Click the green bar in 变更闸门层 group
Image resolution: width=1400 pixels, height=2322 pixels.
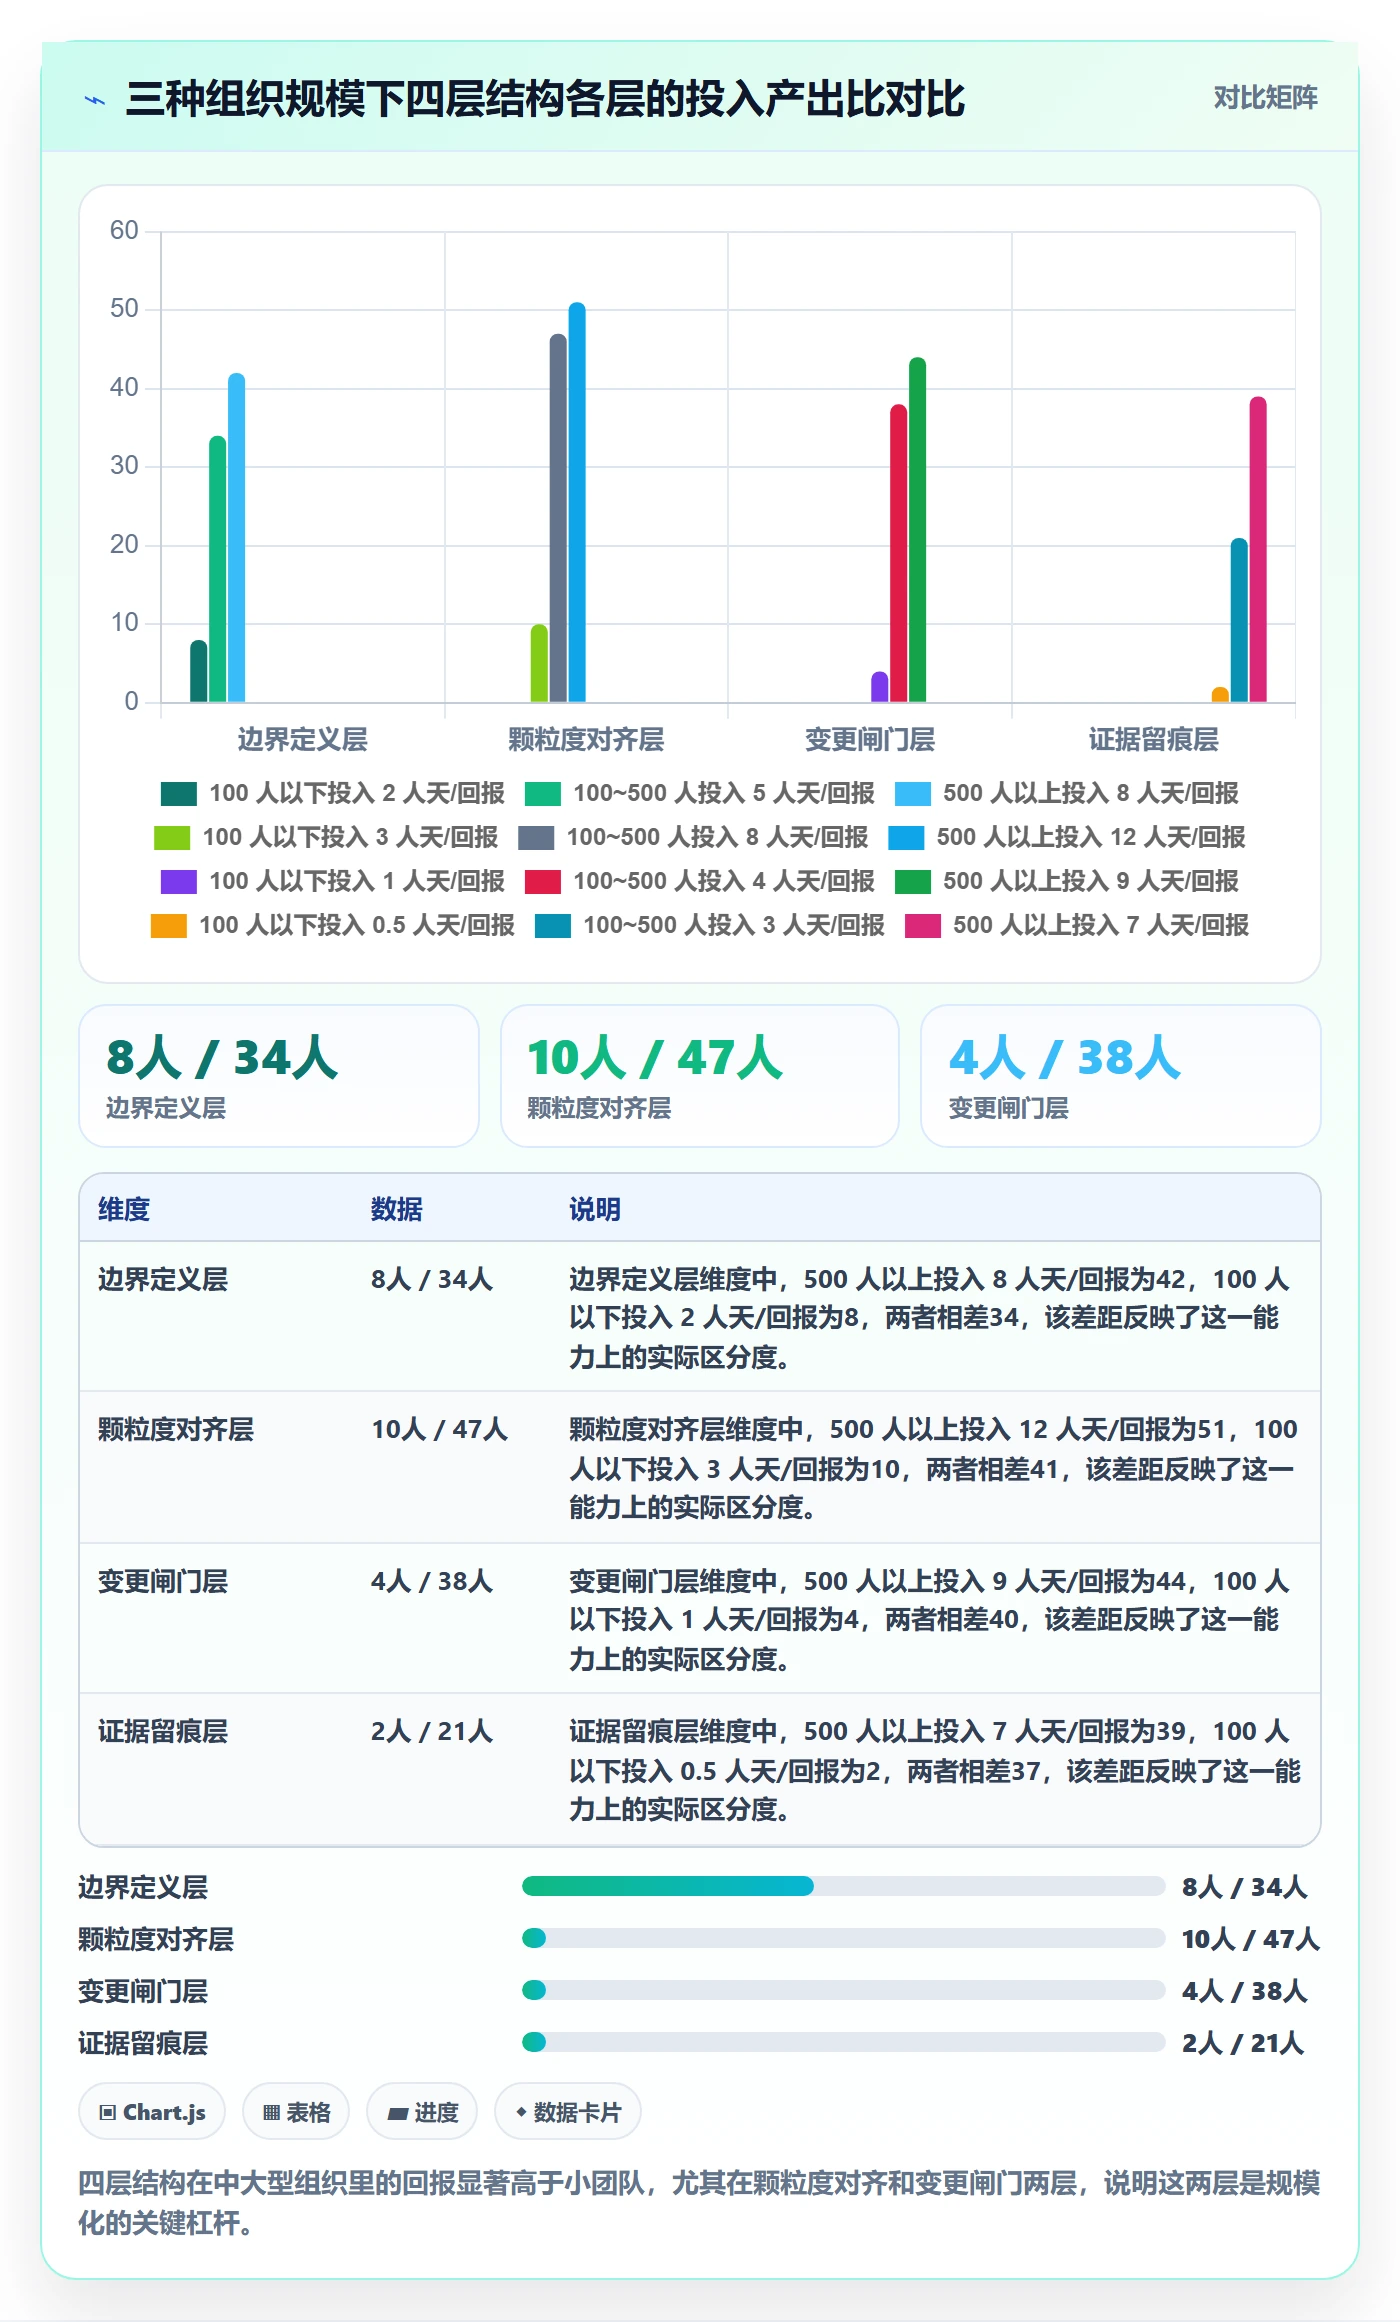pos(917,530)
